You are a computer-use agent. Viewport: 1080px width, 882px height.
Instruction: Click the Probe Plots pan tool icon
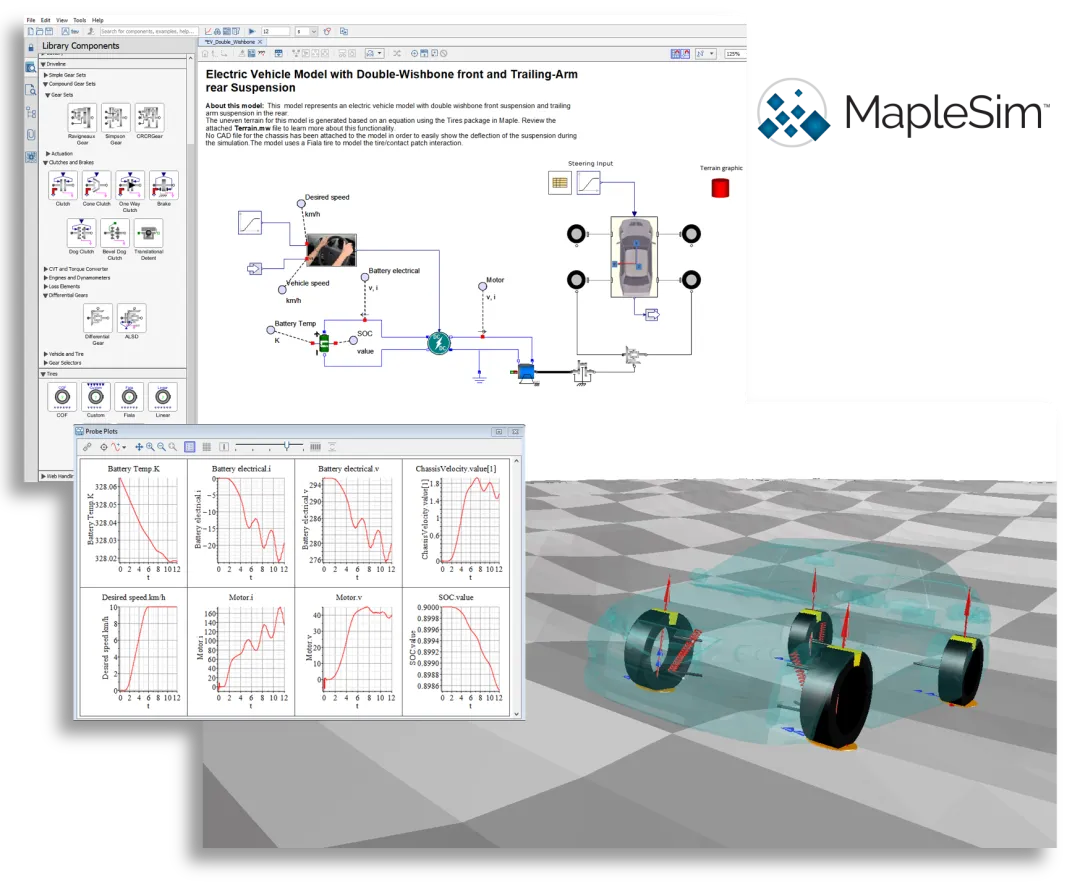138,447
